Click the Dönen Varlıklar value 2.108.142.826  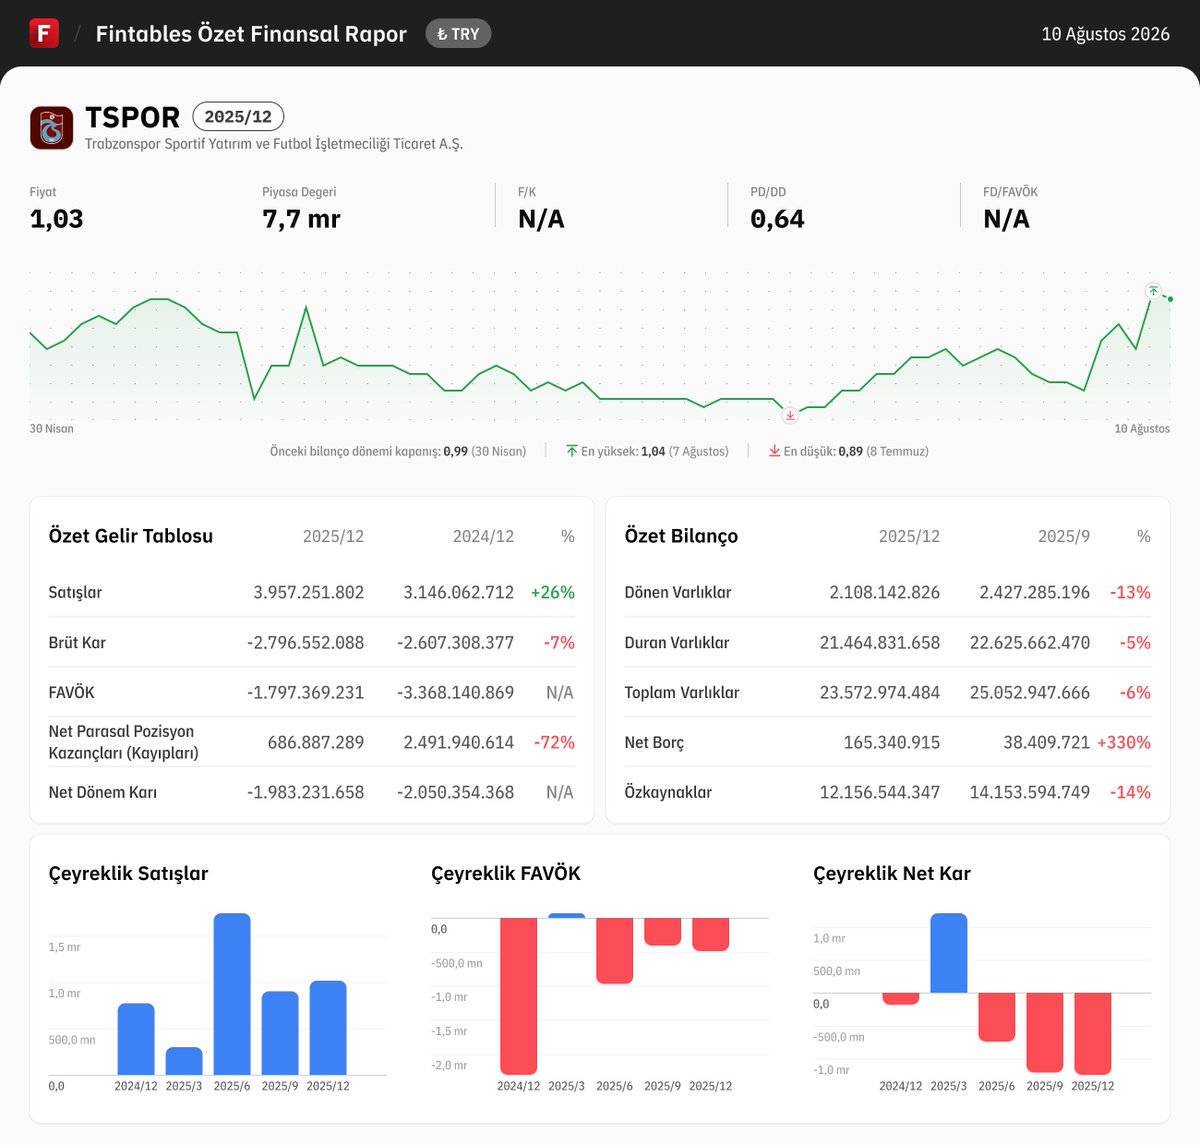click(x=885, y=592)
